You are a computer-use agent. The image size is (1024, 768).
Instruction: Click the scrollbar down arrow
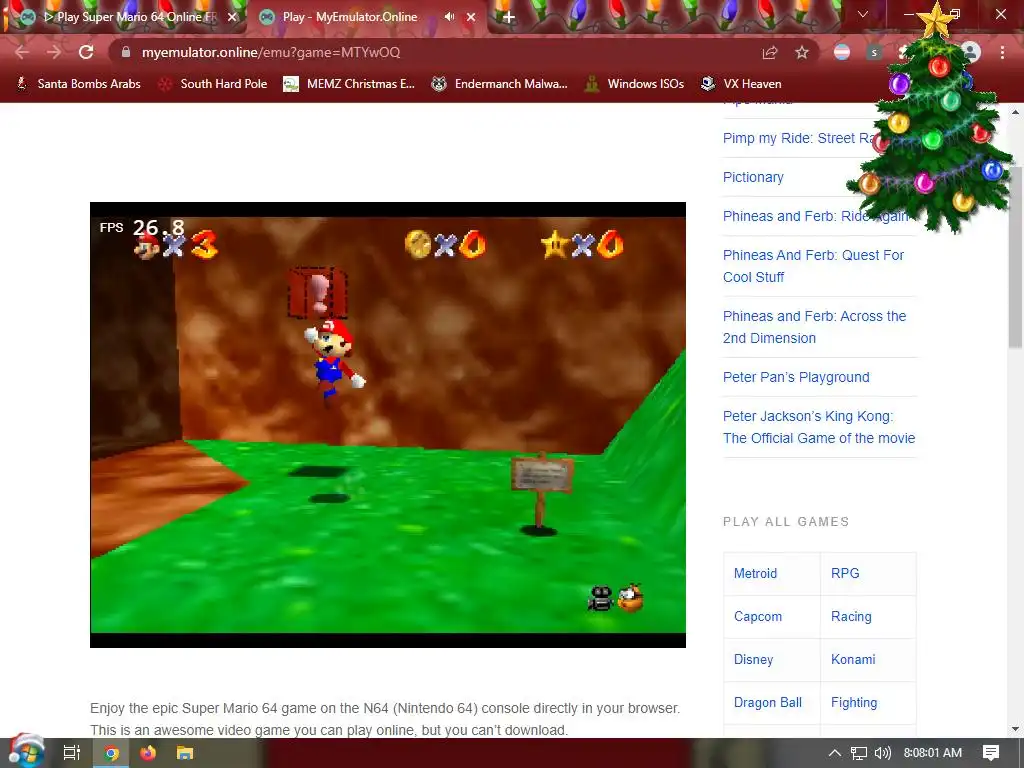[1016, 729]
